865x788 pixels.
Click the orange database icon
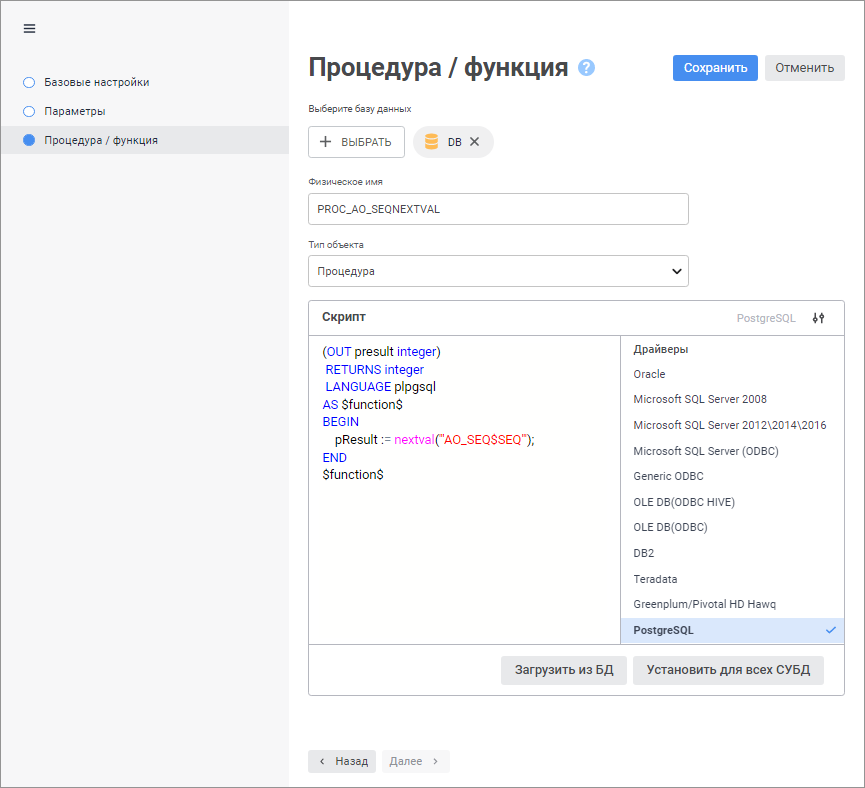pyautogui.click(x=432, y=142)
